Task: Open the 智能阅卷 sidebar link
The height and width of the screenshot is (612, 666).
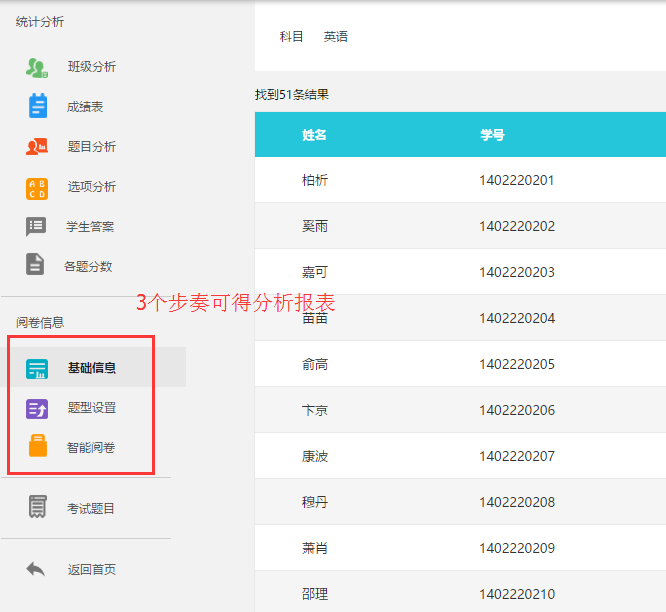Action: pyautogui.click(x=91, y=448)
